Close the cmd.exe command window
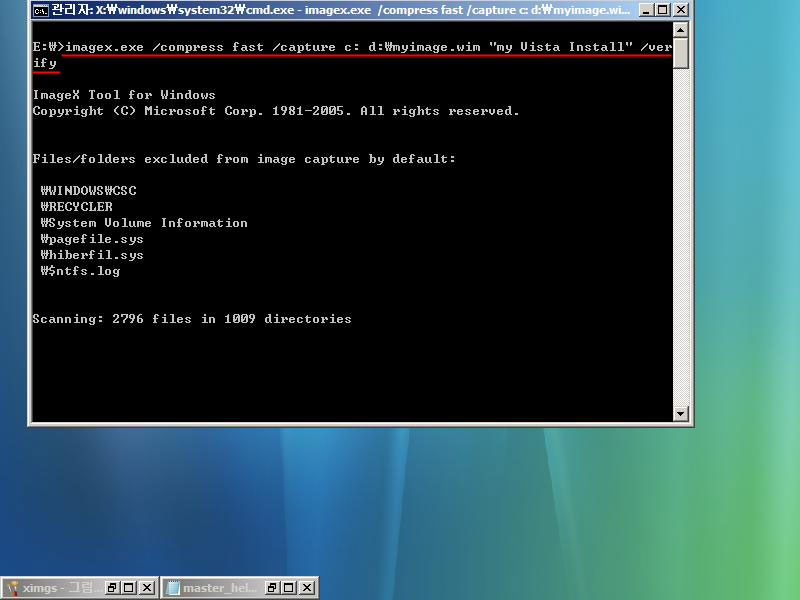The width and height of the screenshot is (800, 600). click(x=681, y=10)
